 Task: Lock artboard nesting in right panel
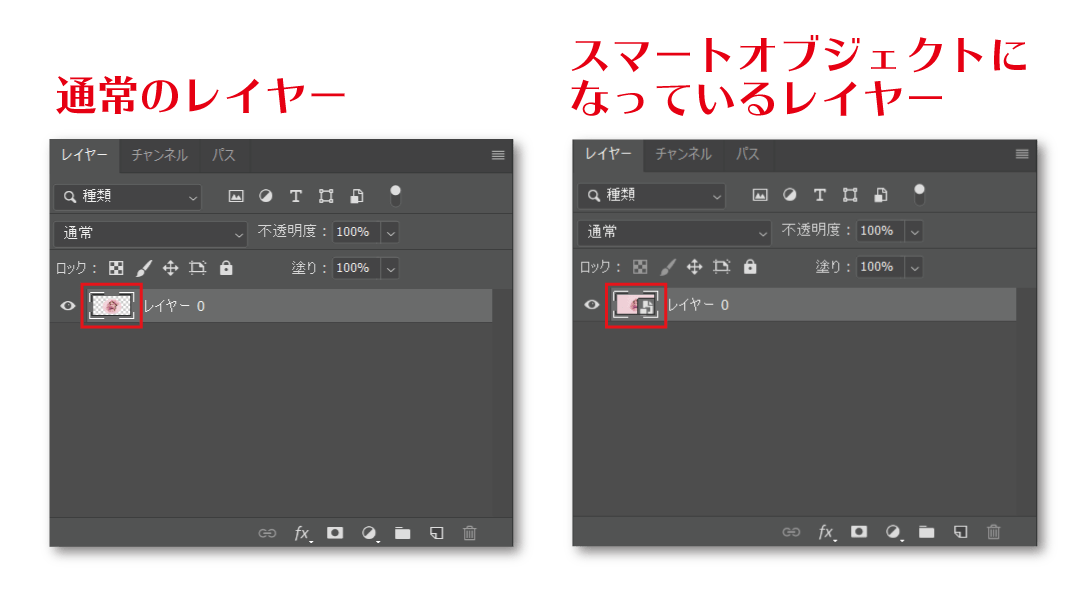pyautogui.click(x=721, y=267)
